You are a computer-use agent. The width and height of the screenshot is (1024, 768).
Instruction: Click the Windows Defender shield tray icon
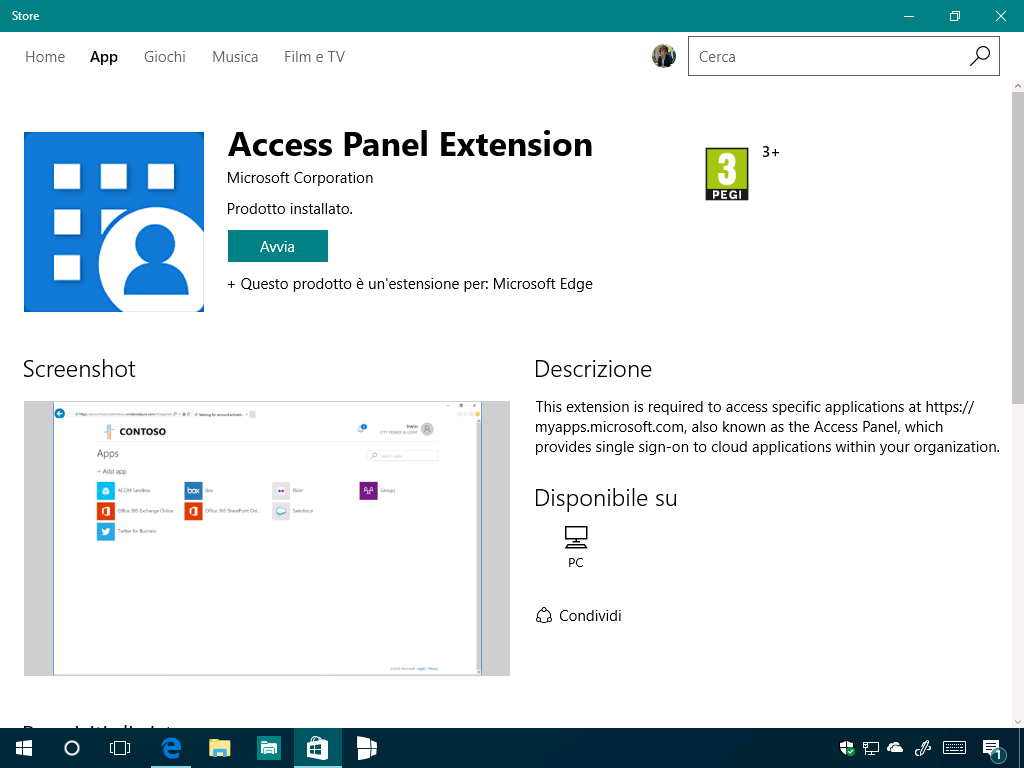click(847, 748)
